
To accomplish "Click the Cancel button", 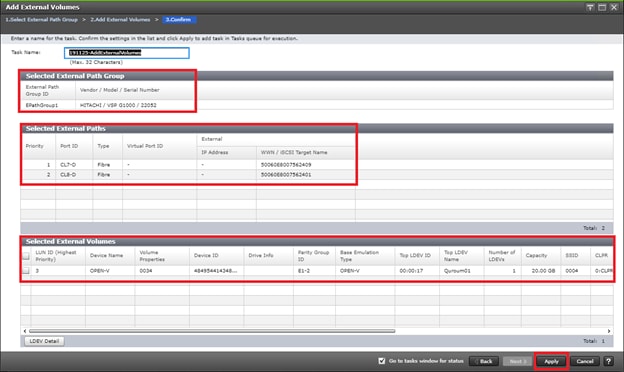I will tap(585, 361).
